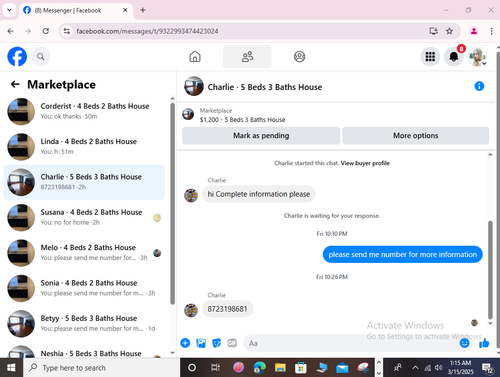Screen dimensions: 500x377
Task: Go back in Chrome browser
Action: 11,31
